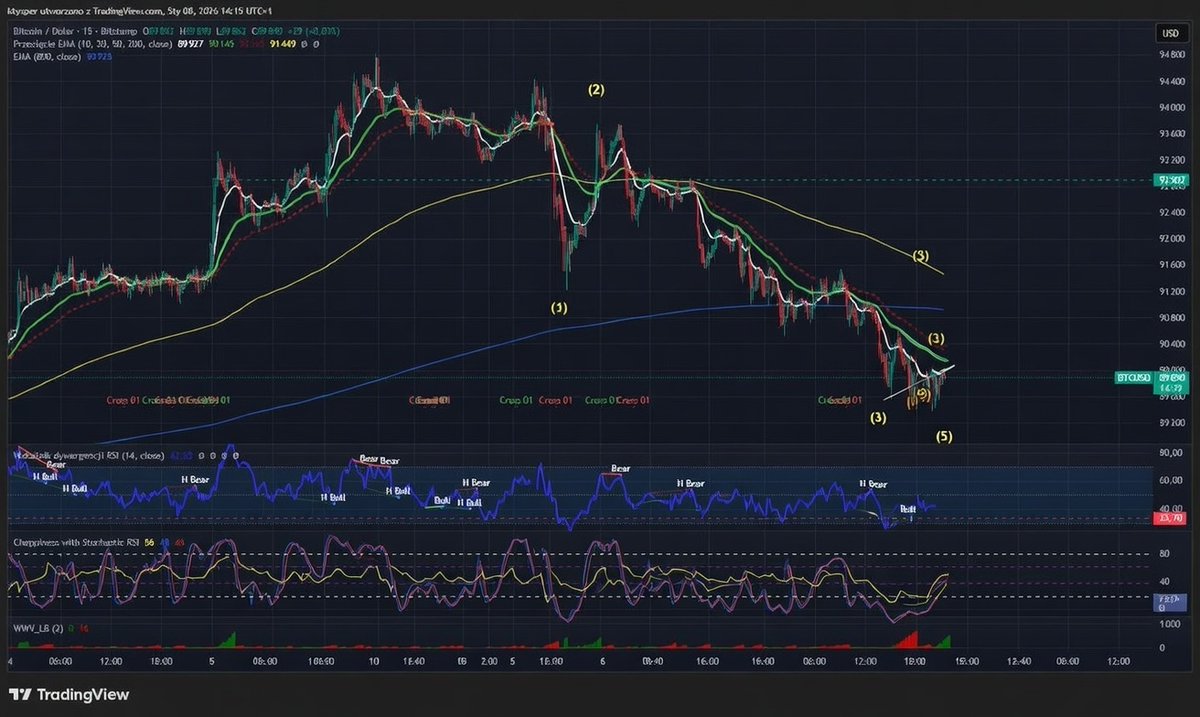Click the 80,00 level on RSI axis

[1170, 452]
